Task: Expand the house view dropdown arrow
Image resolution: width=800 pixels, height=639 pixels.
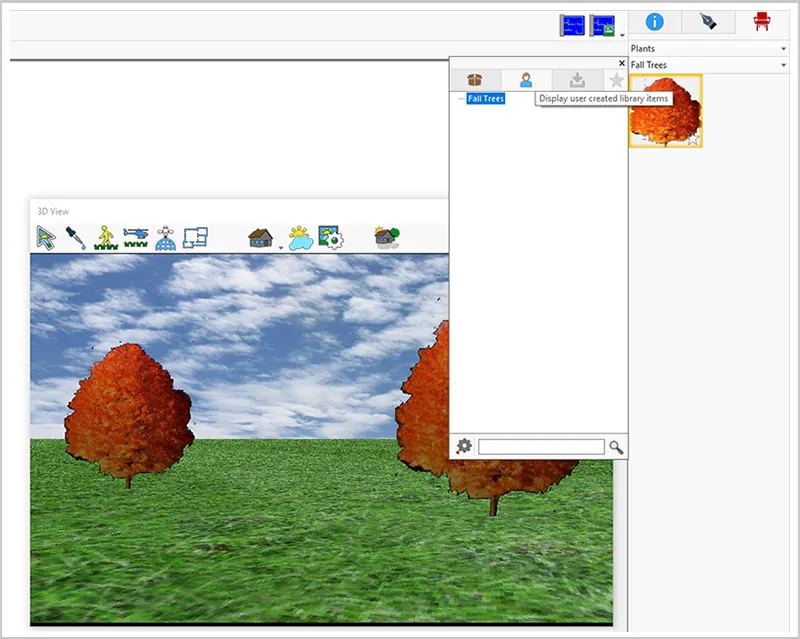Action: tap(281, 248)
